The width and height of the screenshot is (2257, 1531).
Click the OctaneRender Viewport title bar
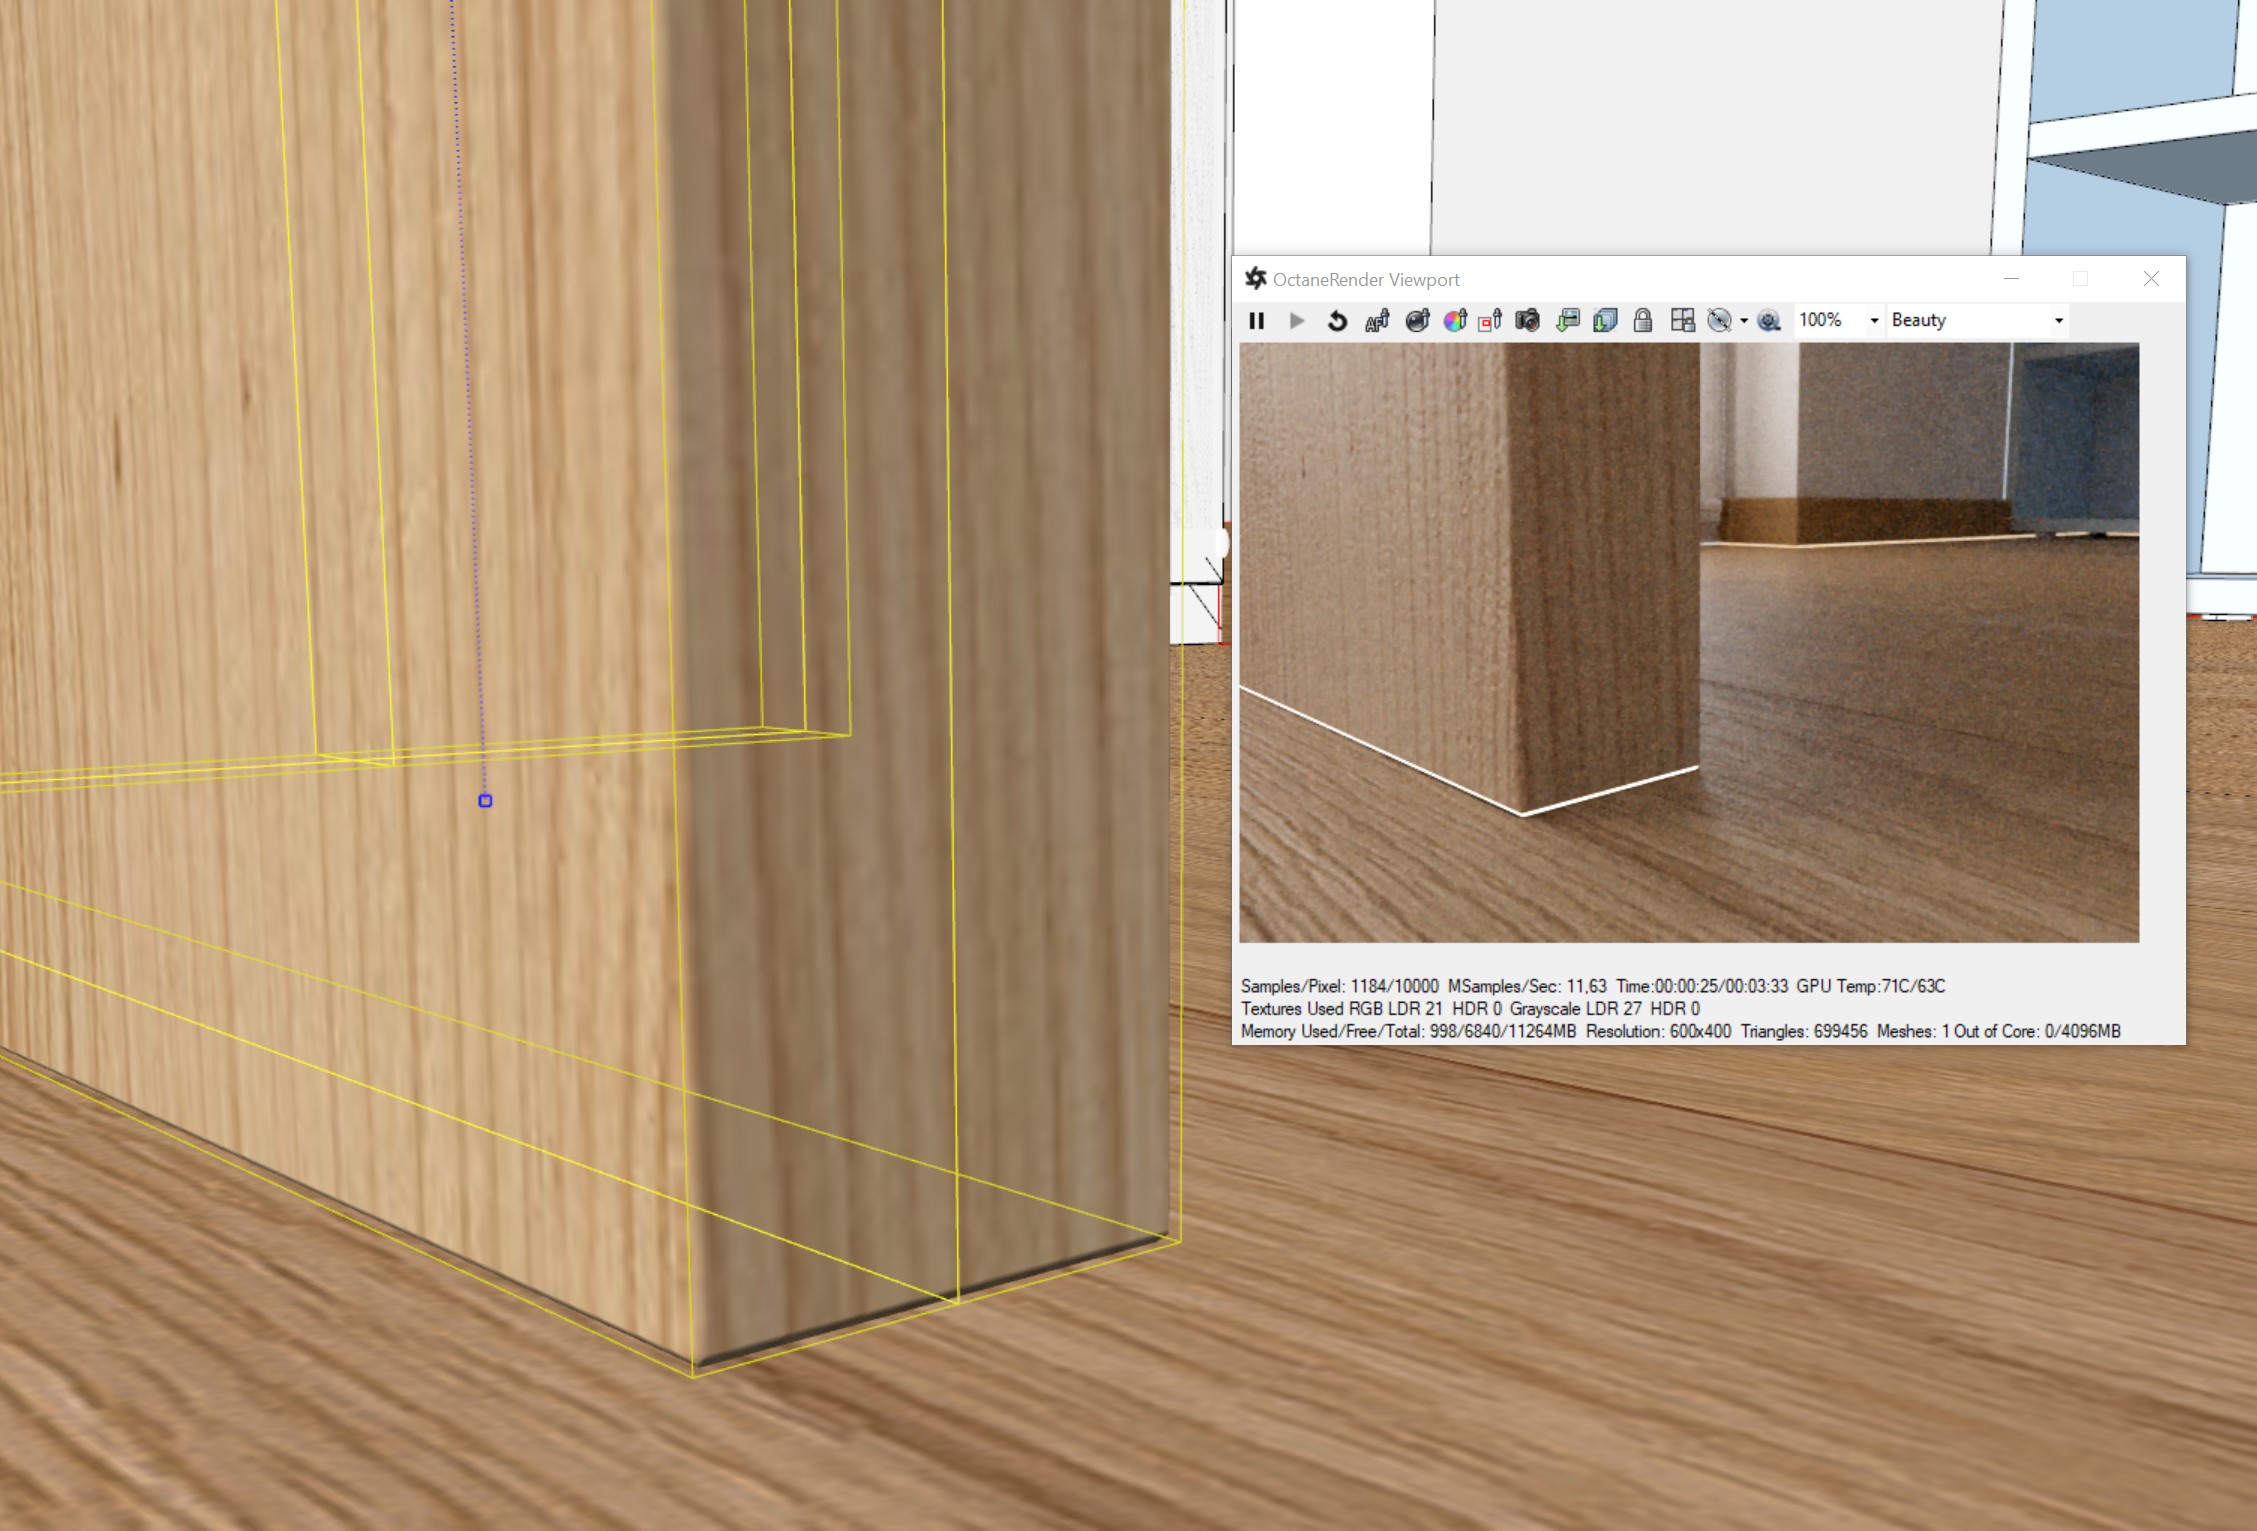click(x=1600, y=279)
